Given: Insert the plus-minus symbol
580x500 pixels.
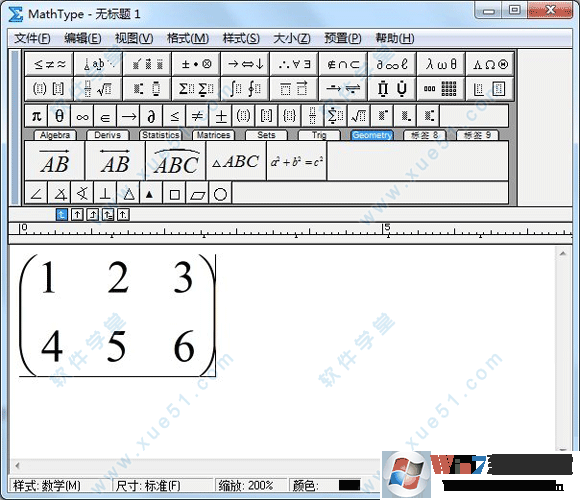Looking at the screenshot, I should click(221, 116).
